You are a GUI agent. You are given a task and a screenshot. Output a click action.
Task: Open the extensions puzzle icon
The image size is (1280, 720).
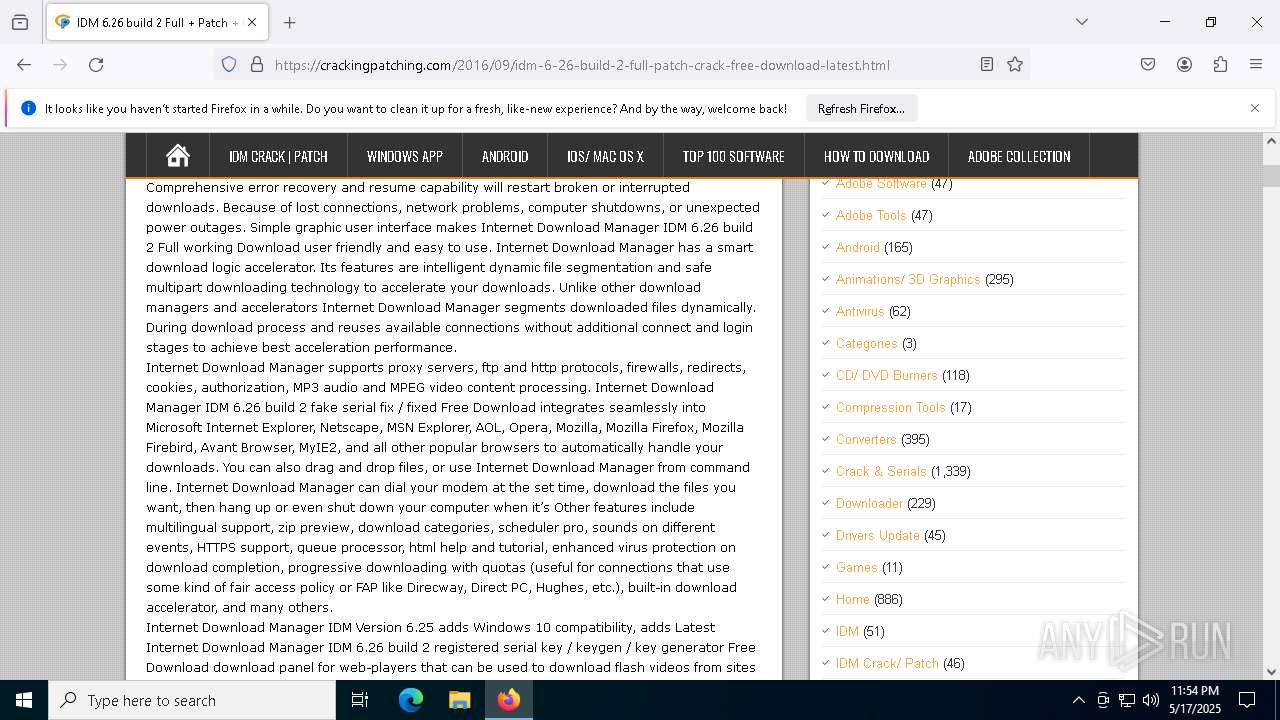1220,65
